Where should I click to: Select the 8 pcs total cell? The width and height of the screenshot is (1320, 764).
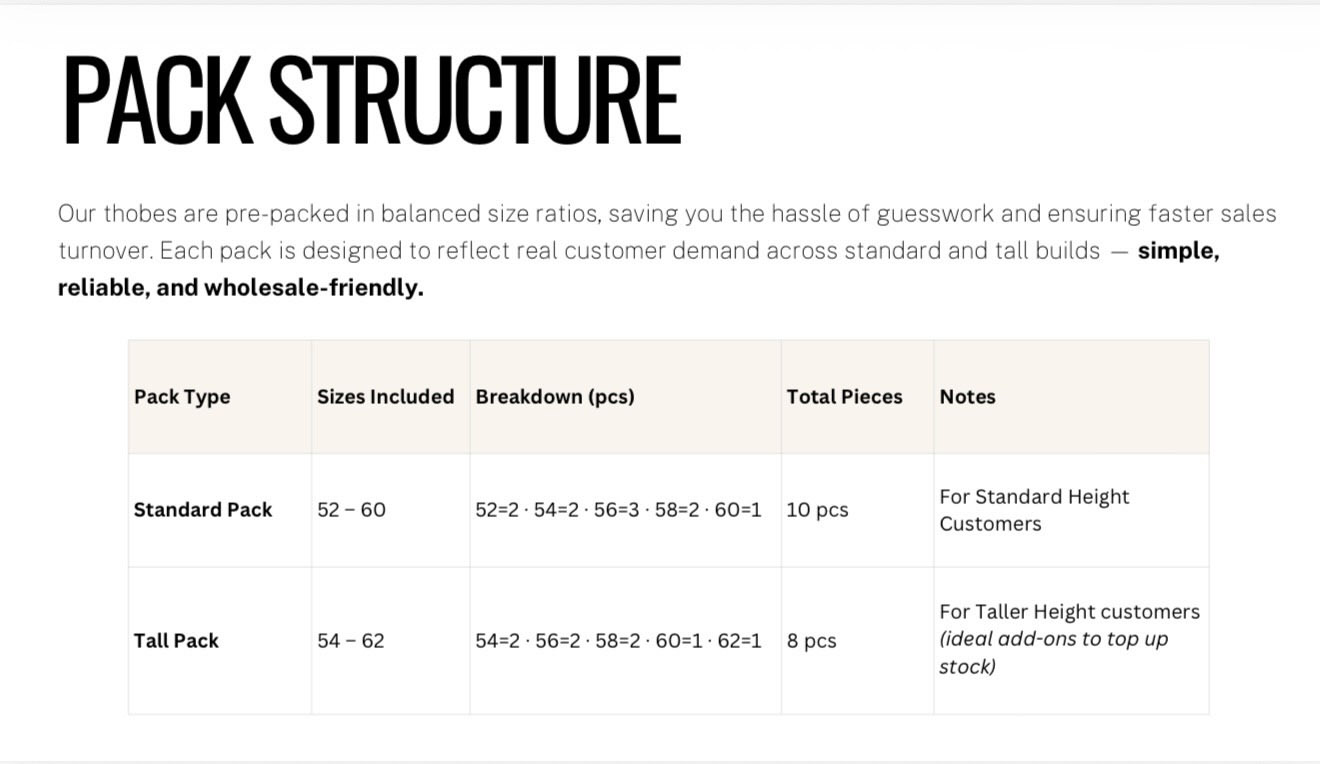[x=812, y=641]
